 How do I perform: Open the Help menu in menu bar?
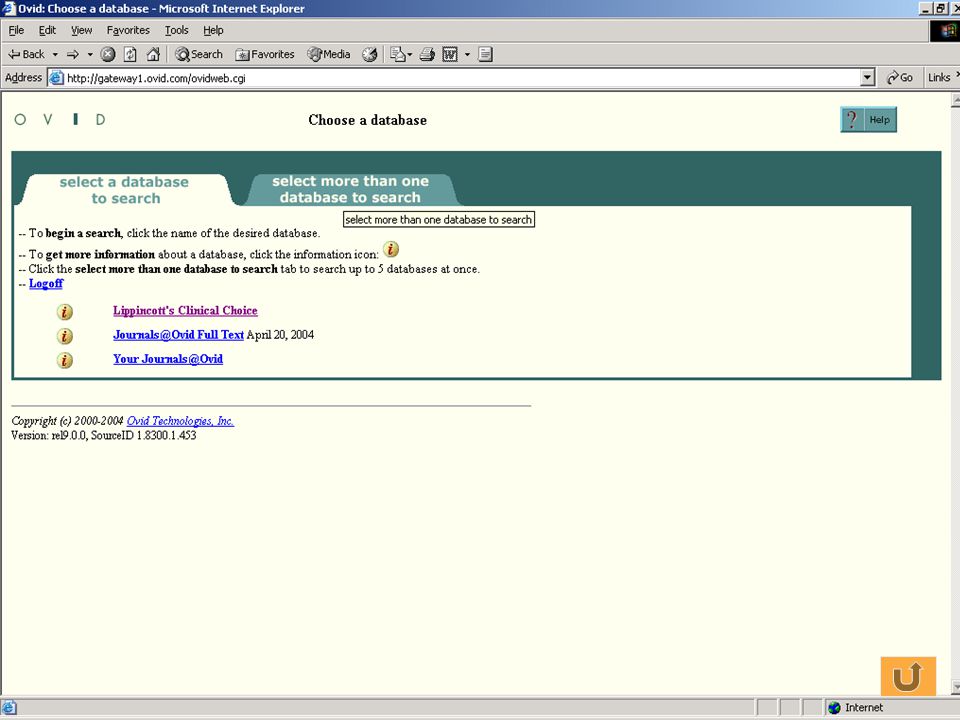tap(213, 30)
